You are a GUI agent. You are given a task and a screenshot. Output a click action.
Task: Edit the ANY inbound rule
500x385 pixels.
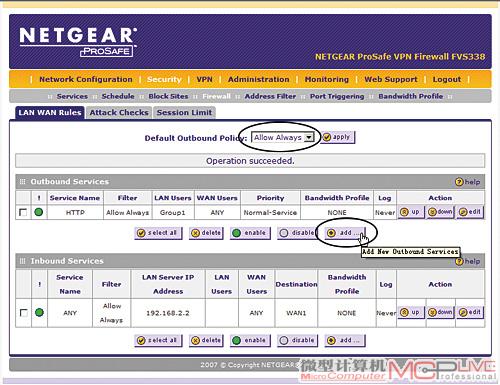[x=470, y=312]
